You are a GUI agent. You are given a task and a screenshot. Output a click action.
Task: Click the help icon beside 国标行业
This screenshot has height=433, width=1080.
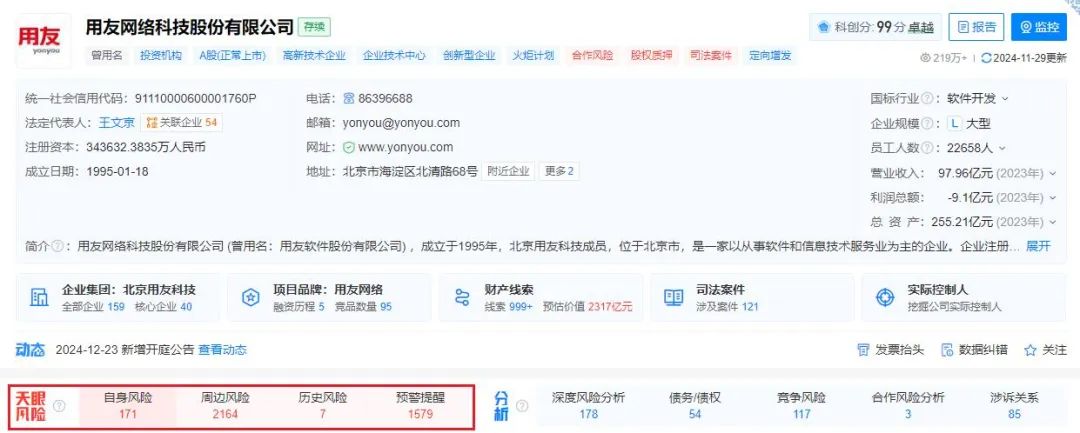point(927,98)
